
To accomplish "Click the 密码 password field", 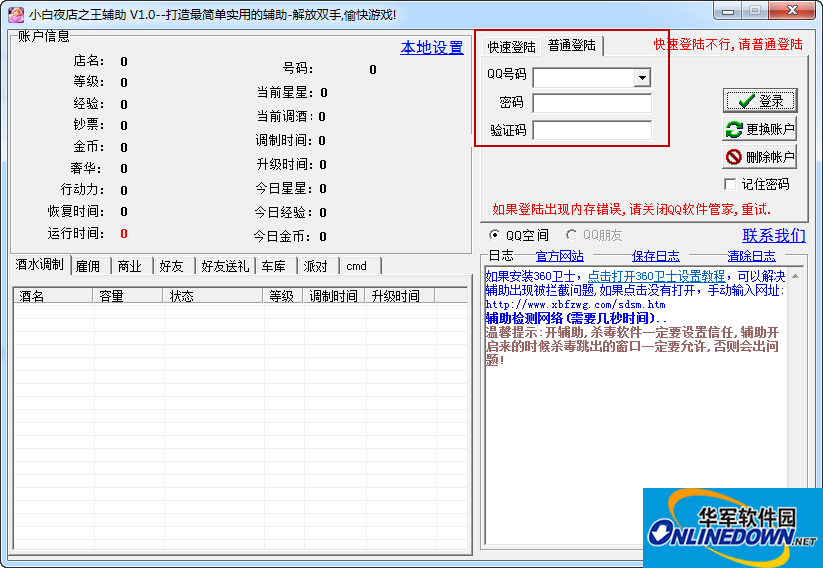I will 592,103.
